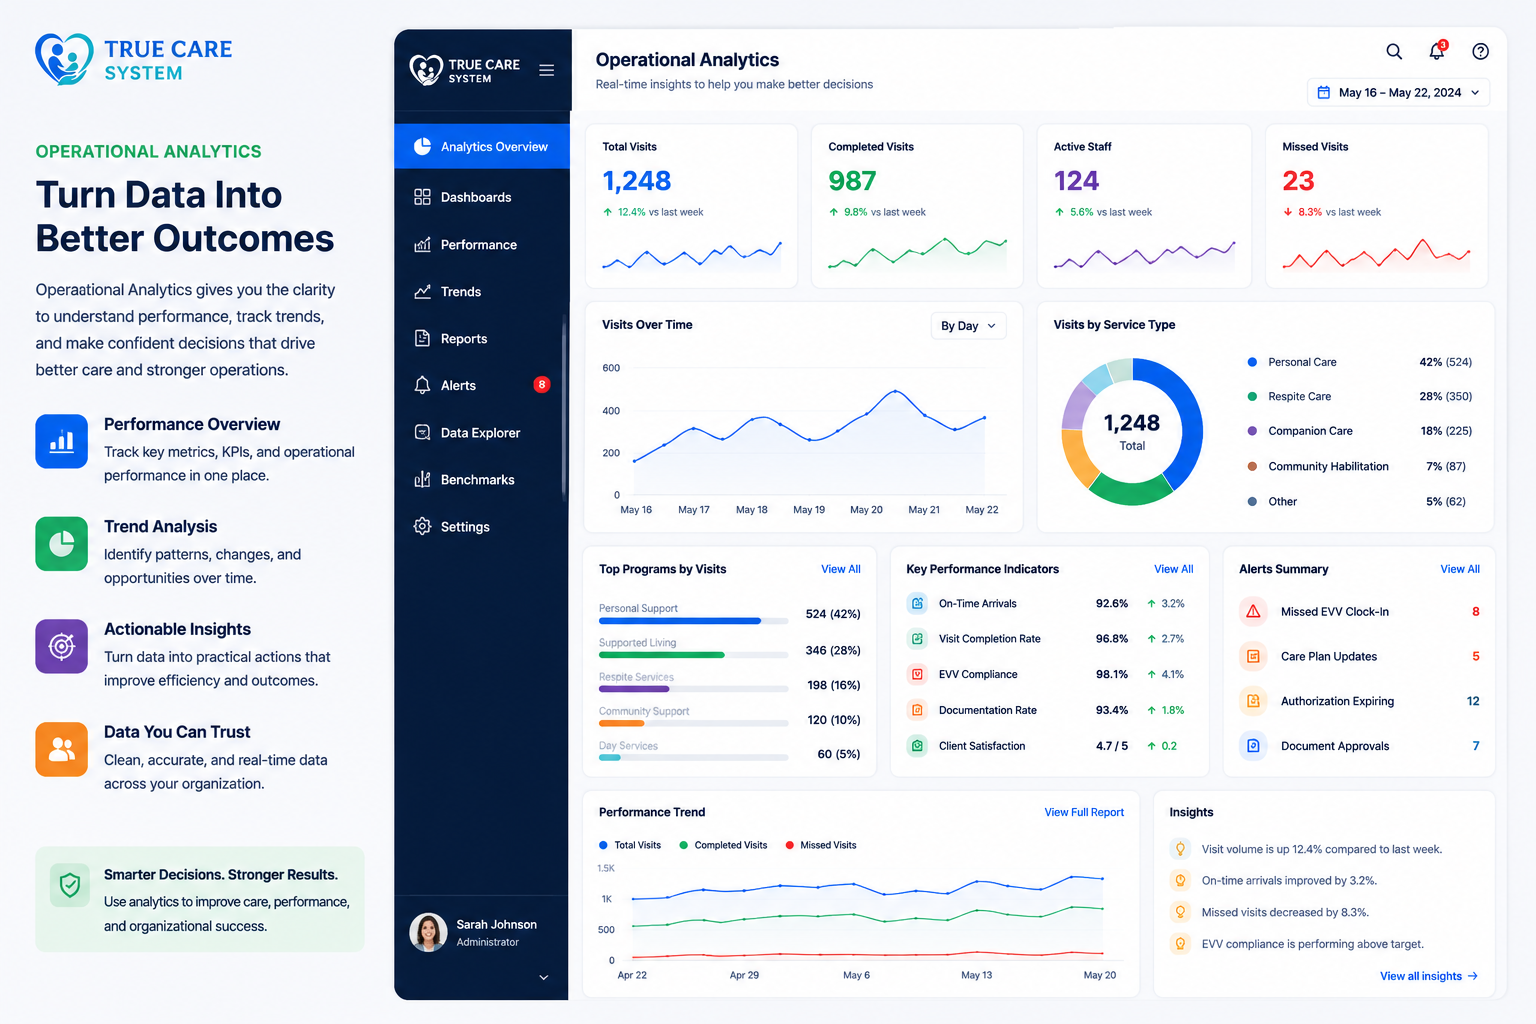Click the Total Visits 1,248 value
This screenshot has width=1536, height=1024.
click(x=637, y=181)
